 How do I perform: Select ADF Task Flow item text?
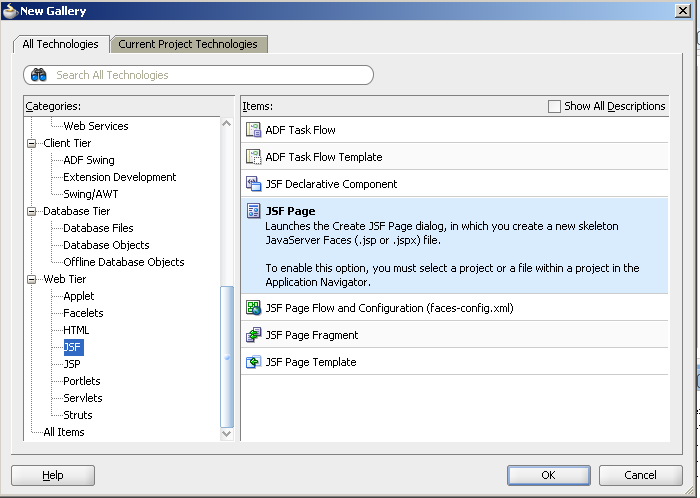coord(300,130)
